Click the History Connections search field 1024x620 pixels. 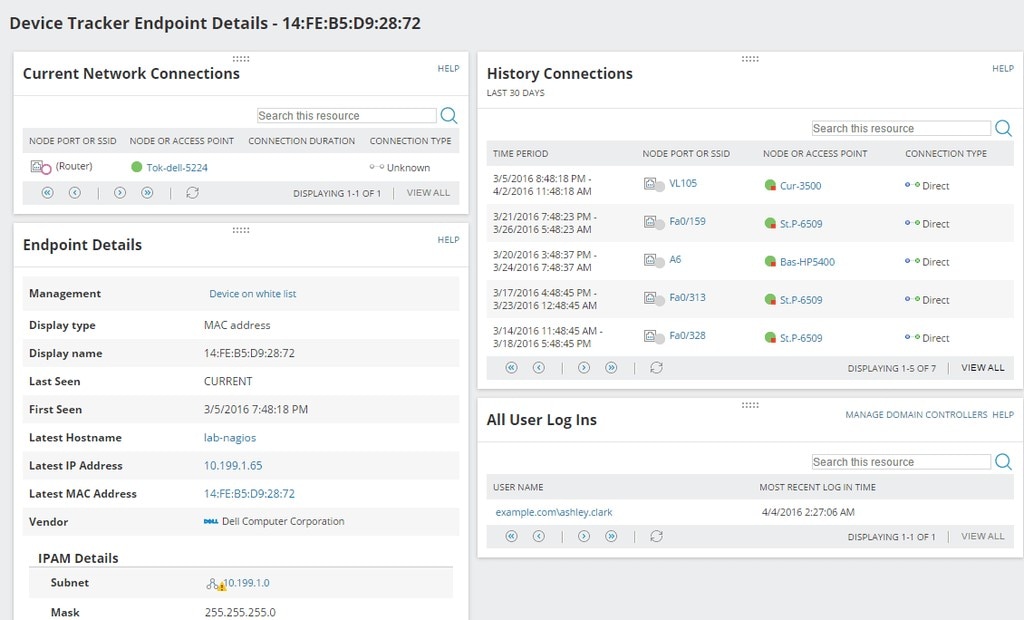click(x=900, y=128)
